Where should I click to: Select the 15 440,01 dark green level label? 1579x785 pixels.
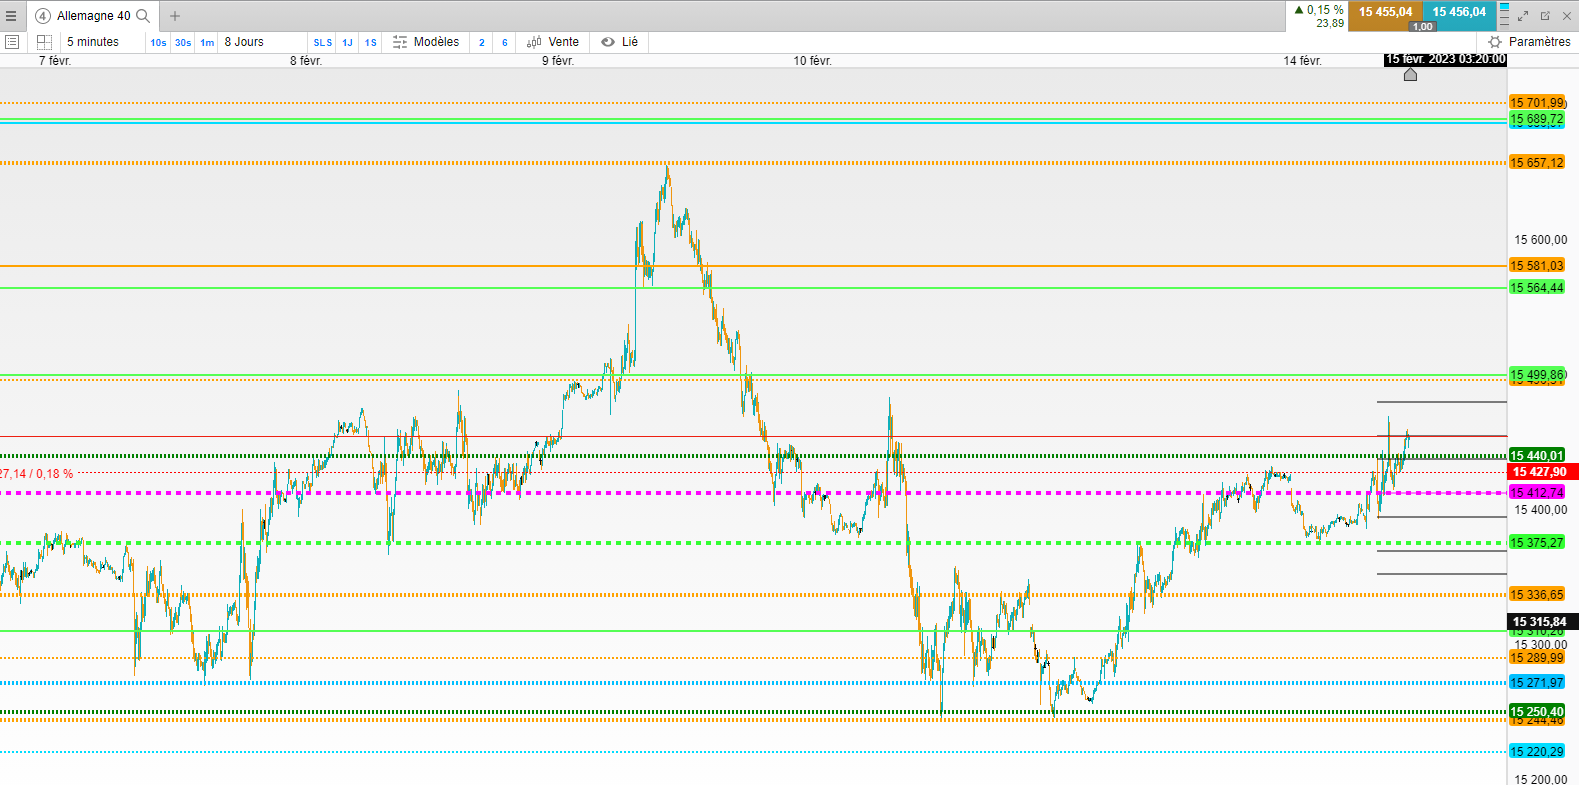1537,456
